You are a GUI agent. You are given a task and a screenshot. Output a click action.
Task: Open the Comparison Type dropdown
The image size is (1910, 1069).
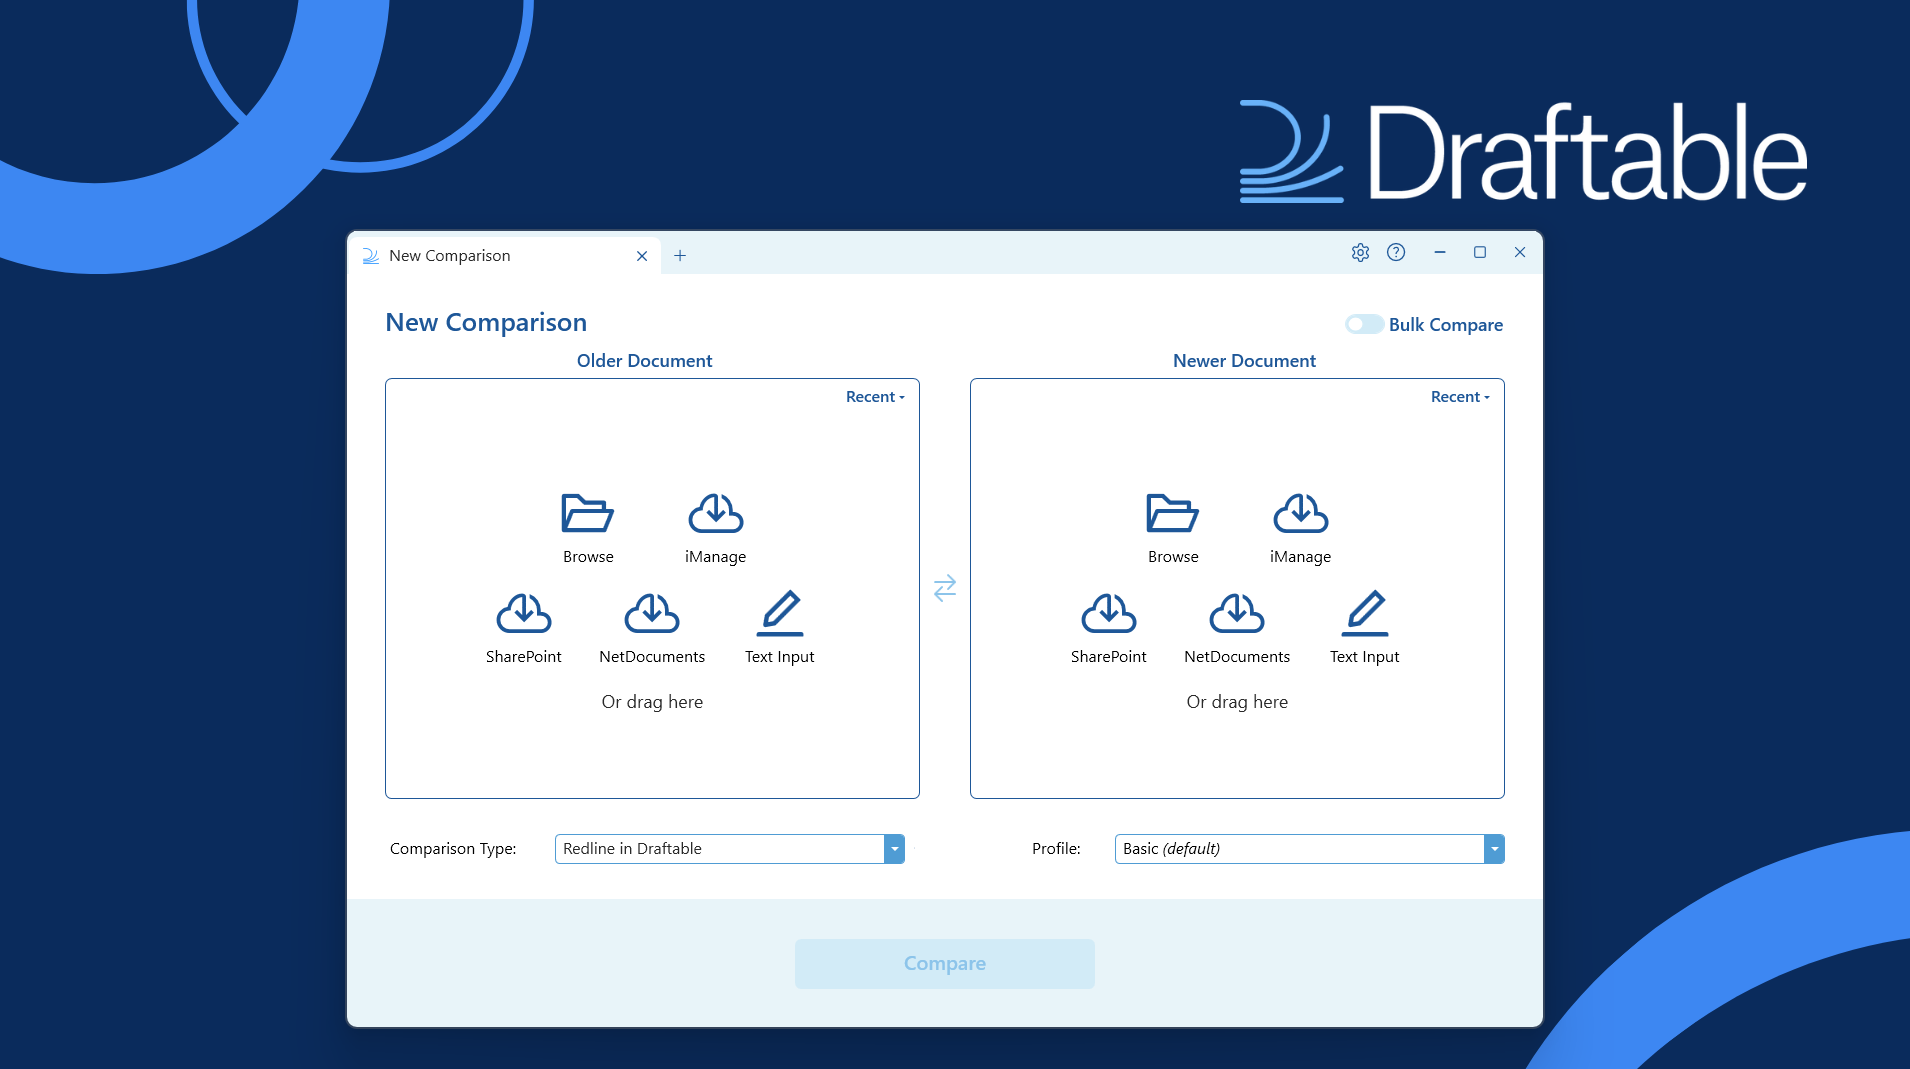pyautogui.click(x=894, y=849)
